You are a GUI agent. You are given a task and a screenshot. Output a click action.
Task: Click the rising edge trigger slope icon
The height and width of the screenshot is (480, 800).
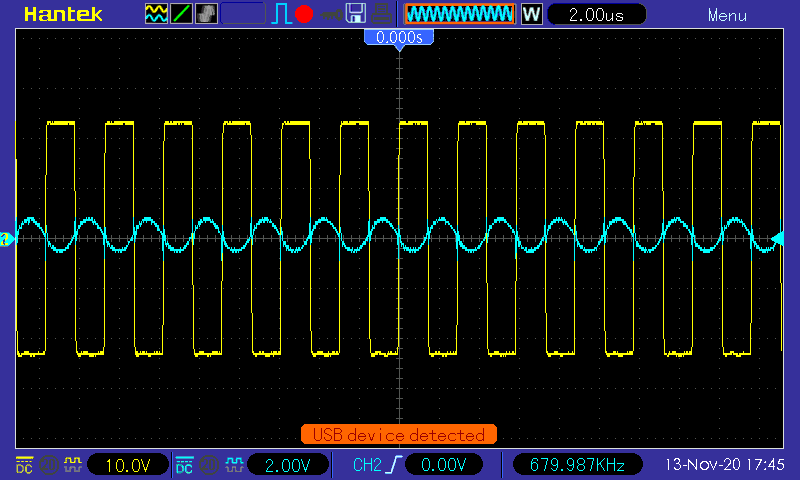coord(394,465)
